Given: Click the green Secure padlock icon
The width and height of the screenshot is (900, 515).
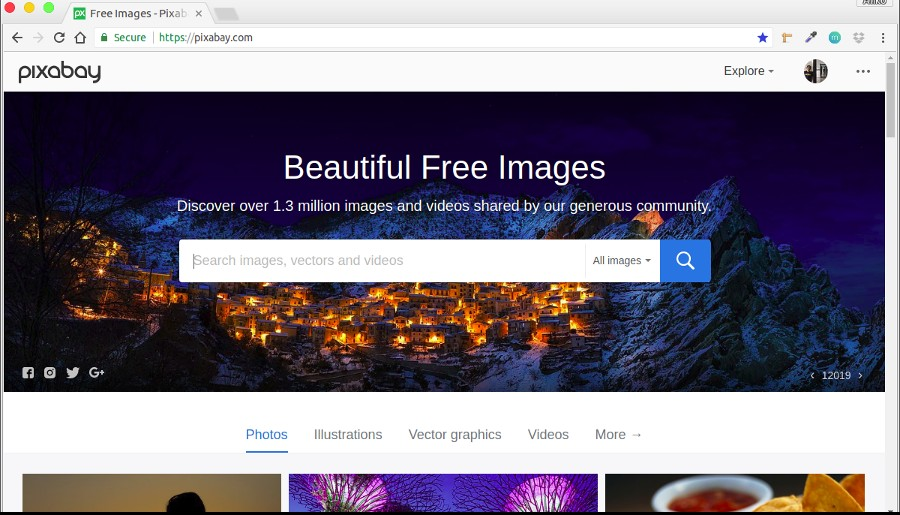Looking at the screenshot, I should click(x=104, y=37).
